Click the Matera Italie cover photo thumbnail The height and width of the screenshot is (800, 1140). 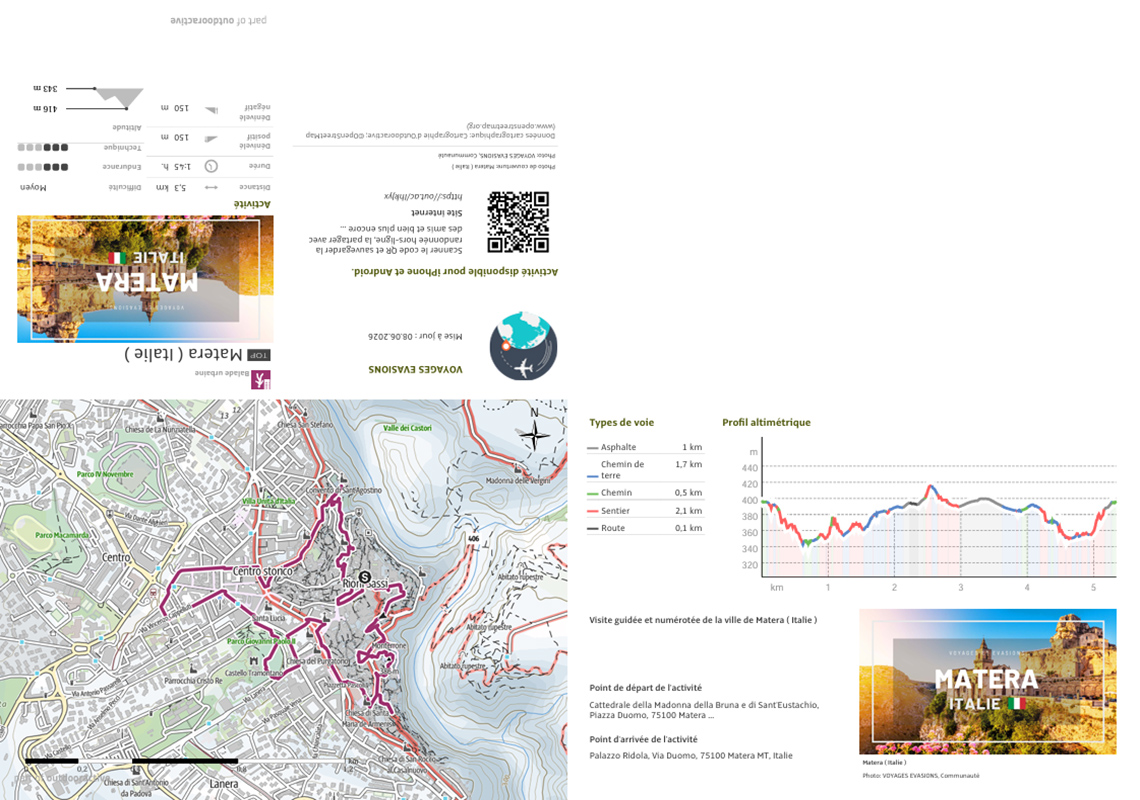pyautogui.click(x=987, y=681)
